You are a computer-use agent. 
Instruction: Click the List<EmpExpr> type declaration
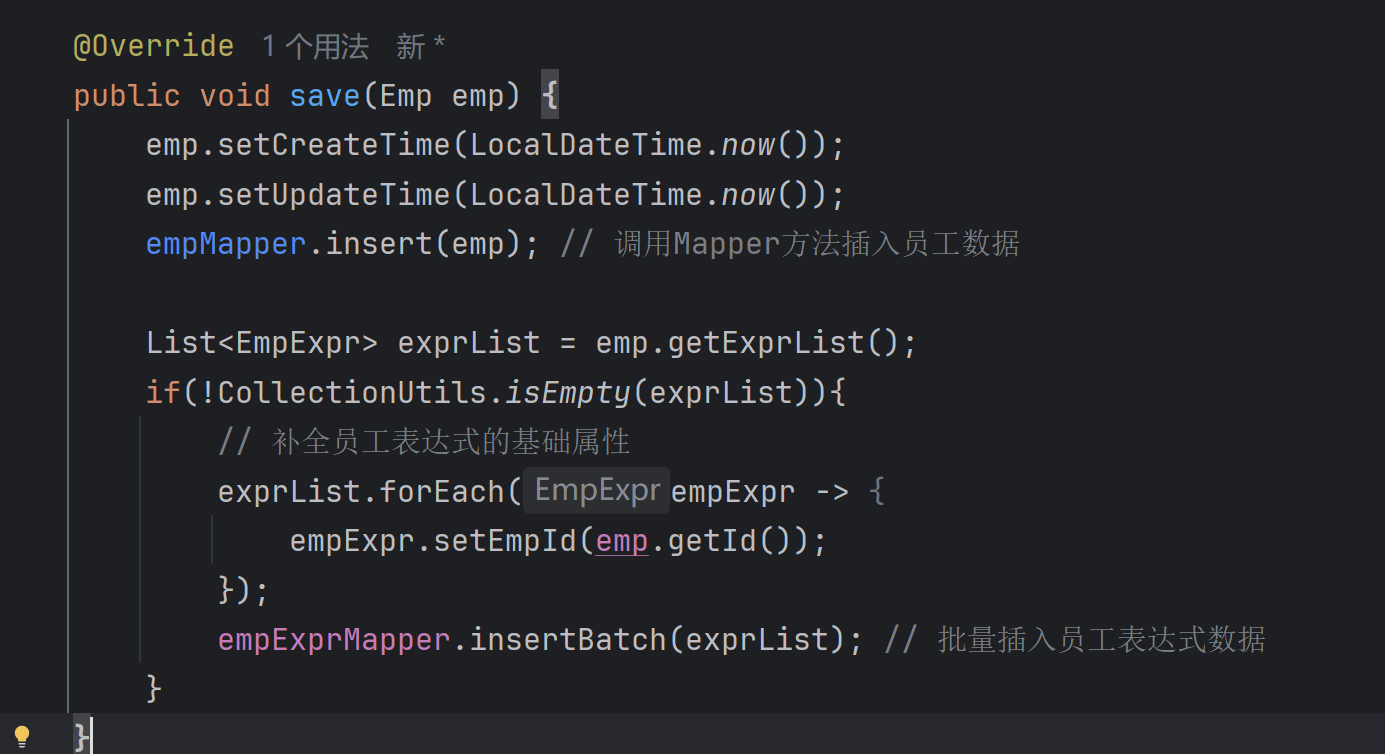[x=262, y=343]
